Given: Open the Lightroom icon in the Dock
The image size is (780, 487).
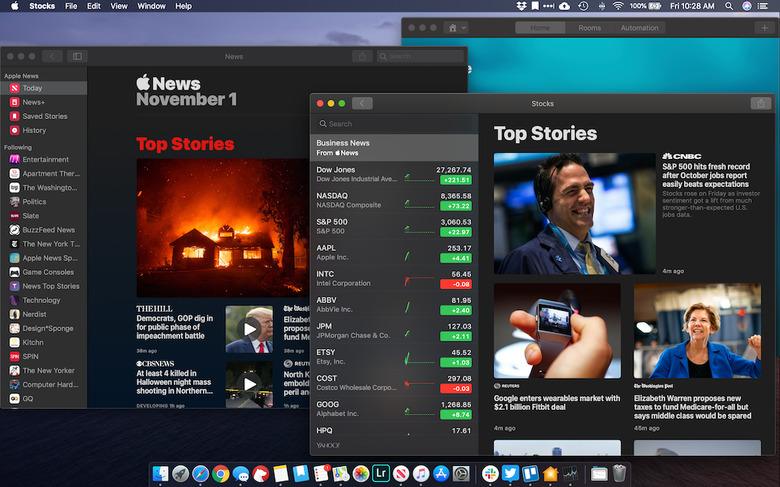Looking at the screenshot, I should [x=381, y=473].
